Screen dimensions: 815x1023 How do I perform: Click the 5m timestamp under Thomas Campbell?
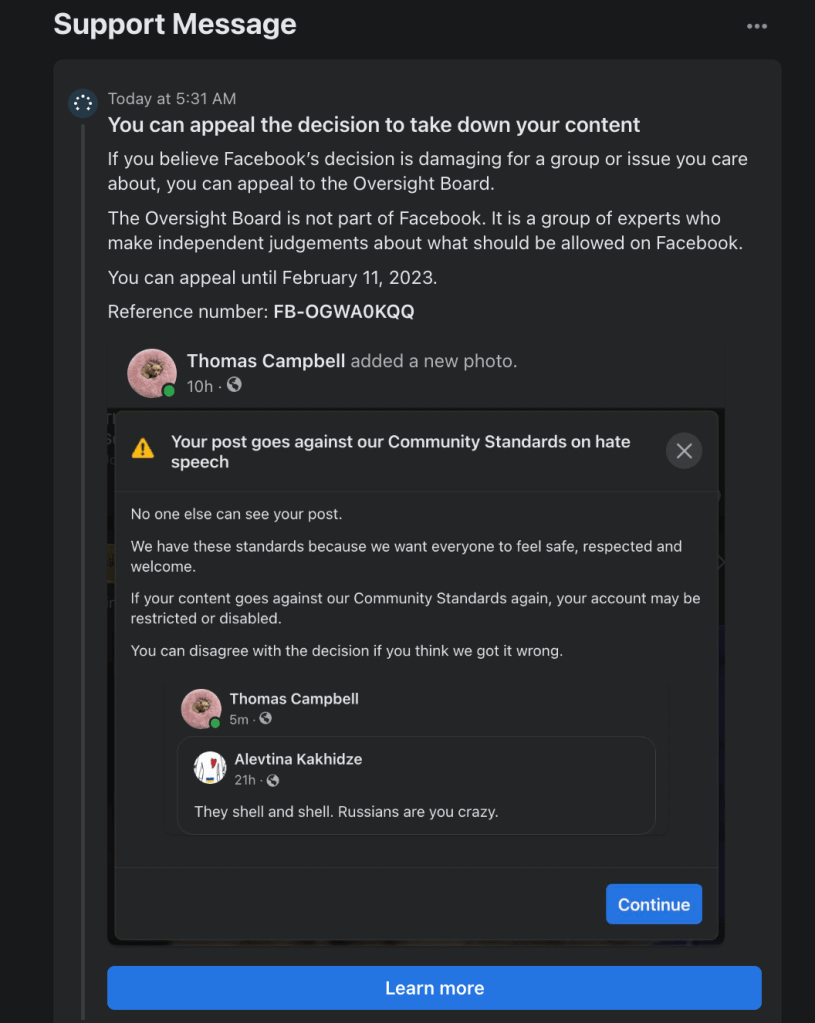(x=240, y=719)
